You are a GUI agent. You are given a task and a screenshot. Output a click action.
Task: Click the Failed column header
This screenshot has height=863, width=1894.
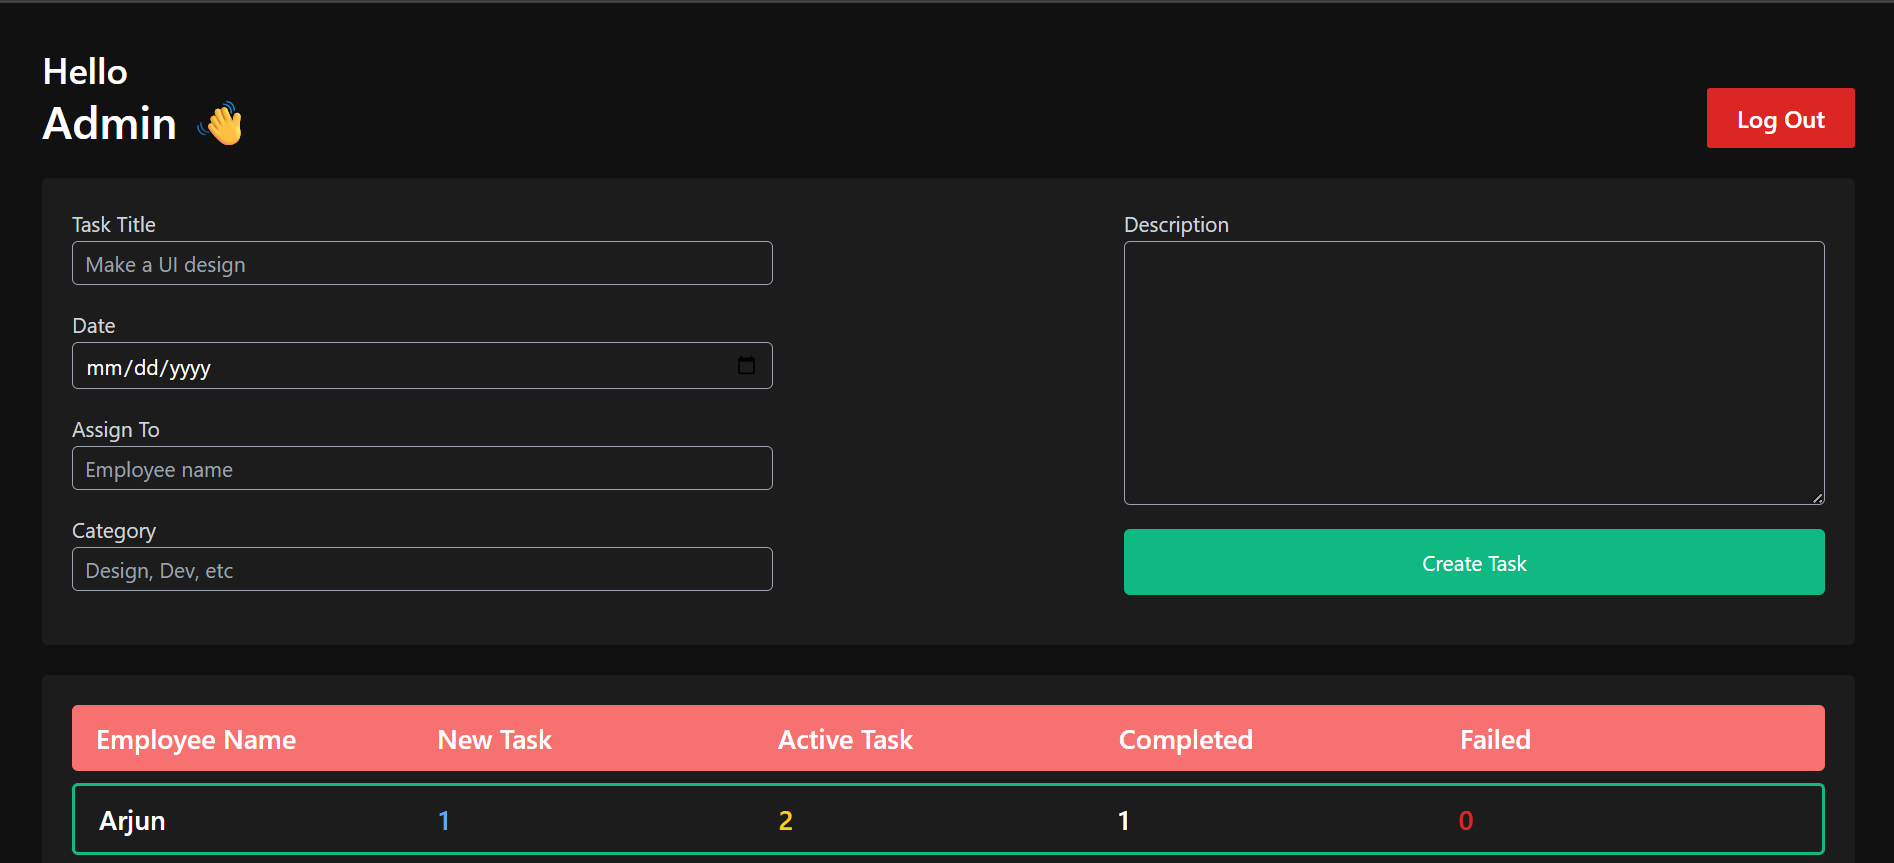1495,740
